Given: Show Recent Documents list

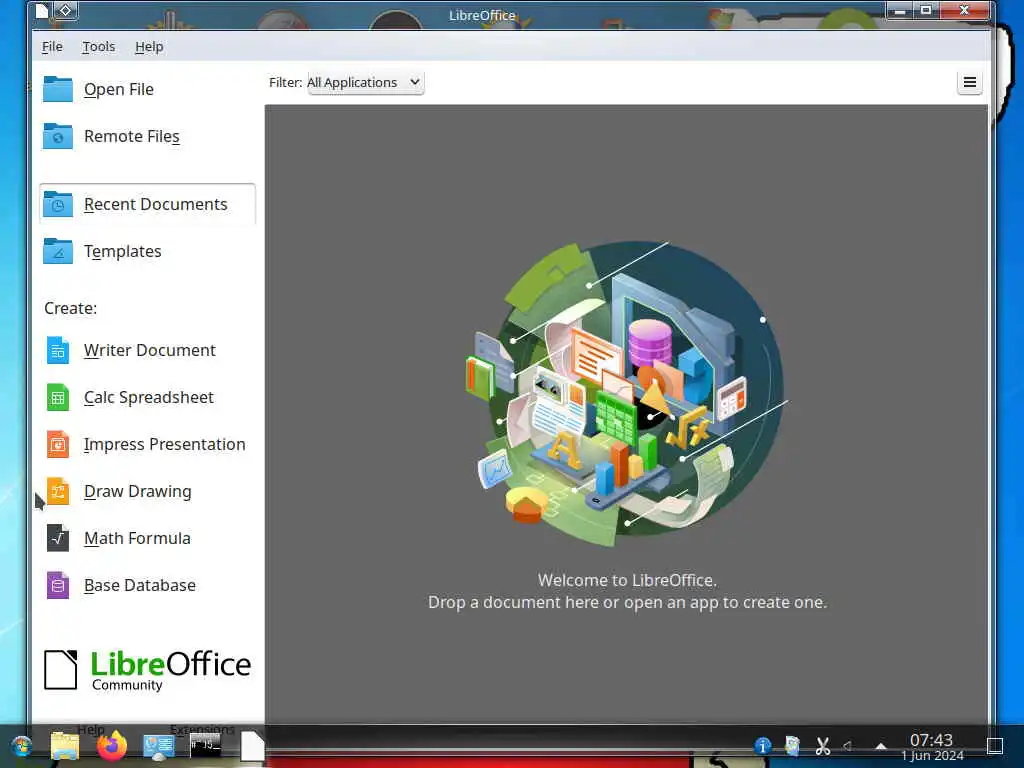Looking at the screenshot, I should coord(148,204).
